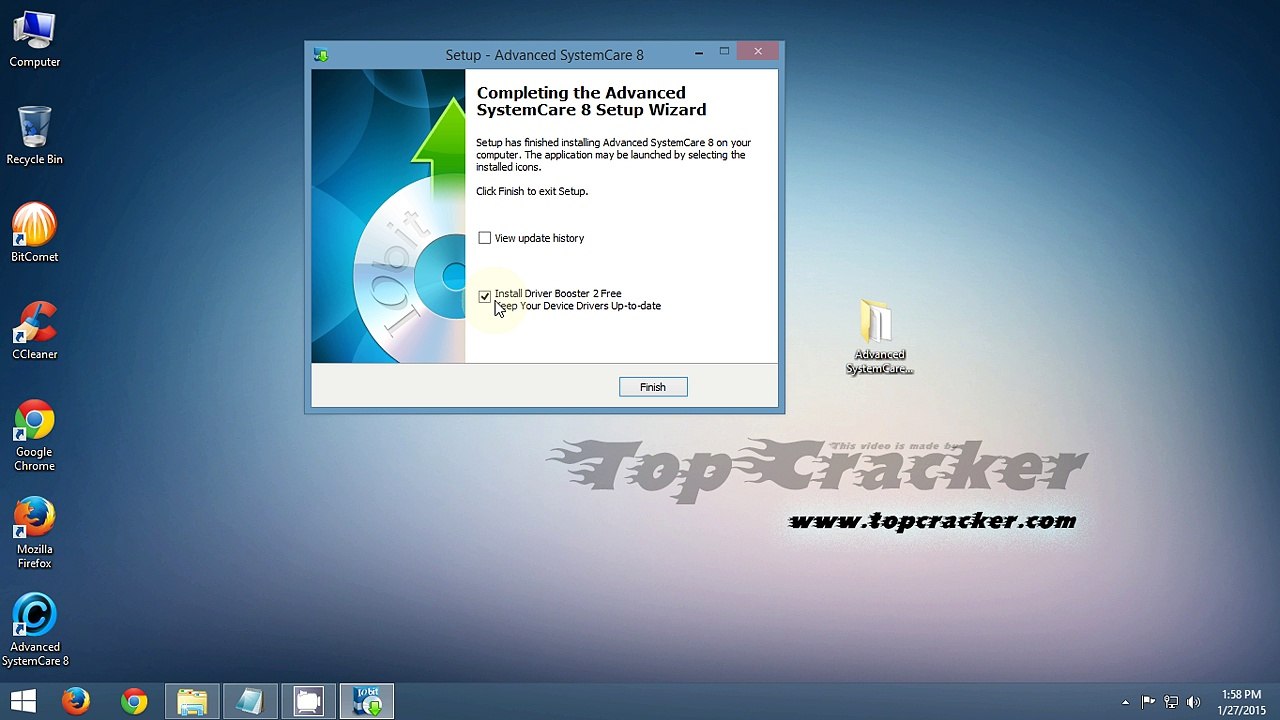Open the Action Center flag icon
The height and width of the screenshot is (720, 1280).
(x=1148, y=702)
